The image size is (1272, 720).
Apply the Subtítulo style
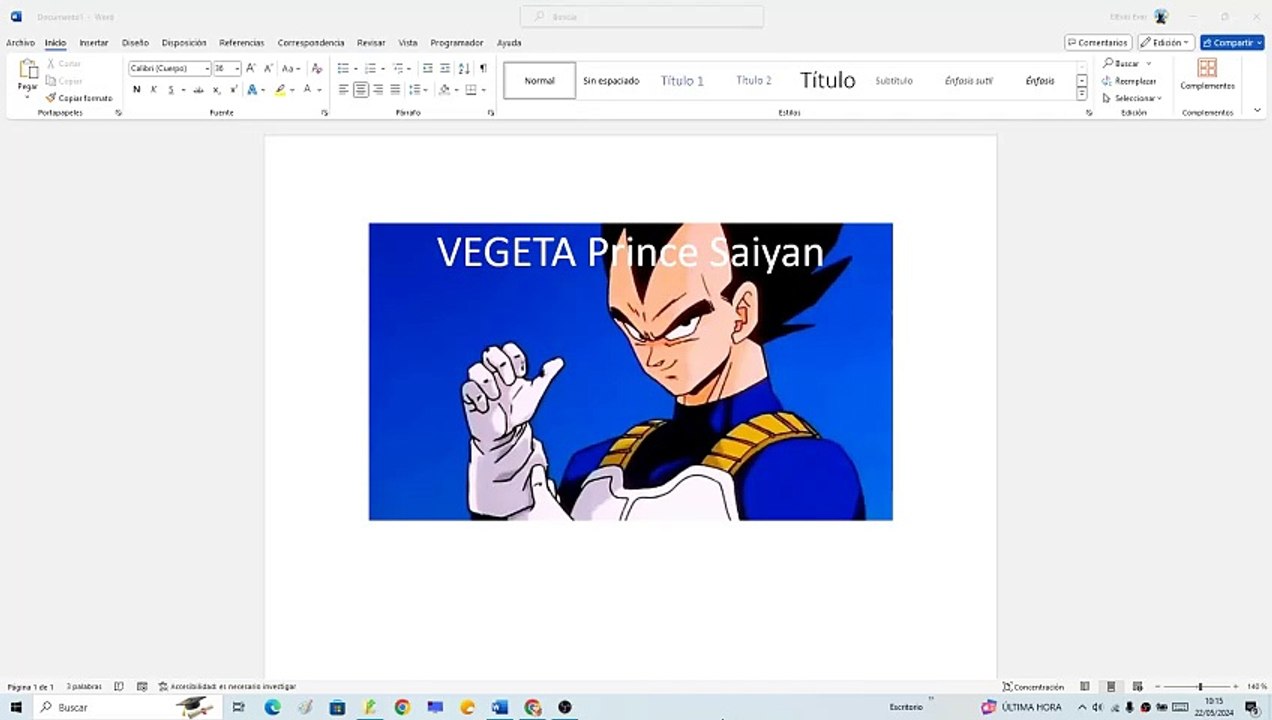(x=894, y=80)
